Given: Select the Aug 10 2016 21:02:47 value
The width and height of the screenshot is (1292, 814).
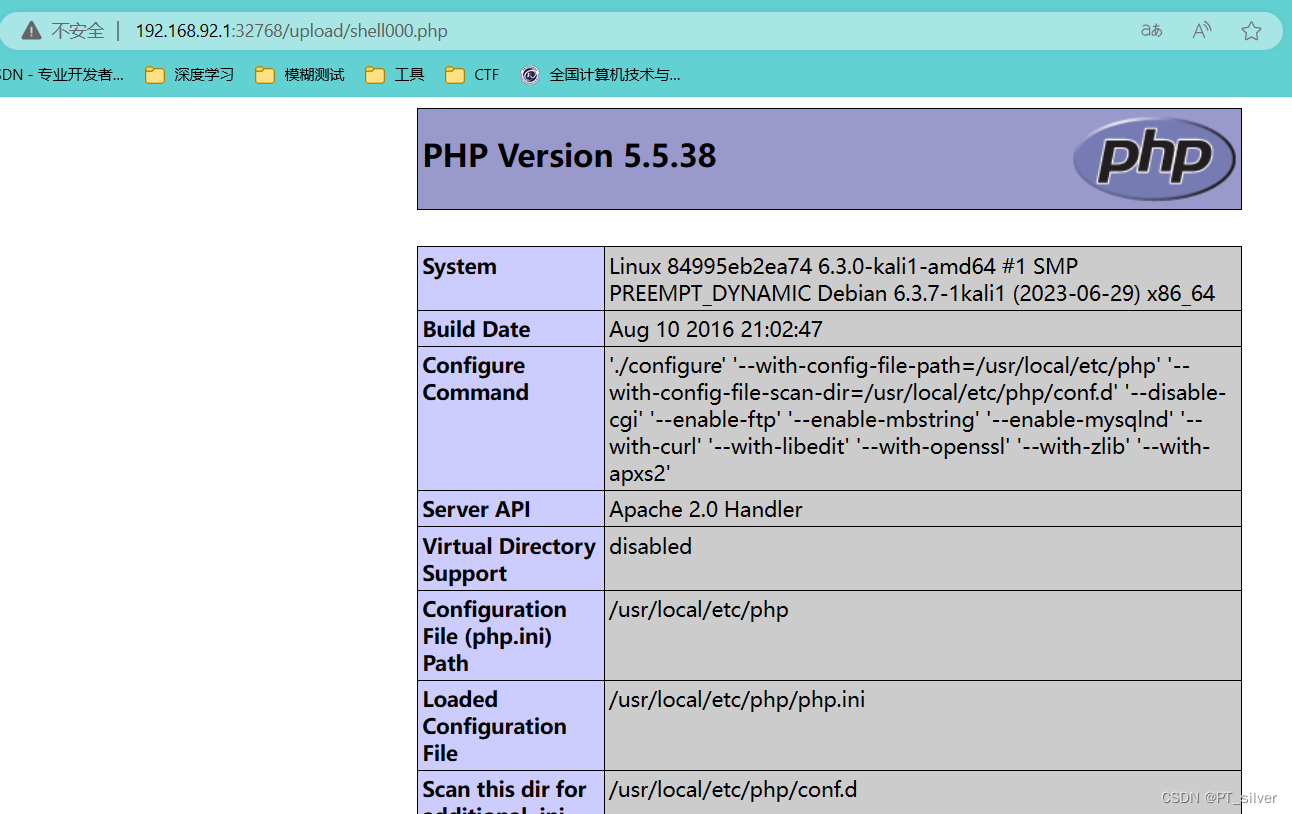Looking at the screenshot, I should click(x=716, y=329).
